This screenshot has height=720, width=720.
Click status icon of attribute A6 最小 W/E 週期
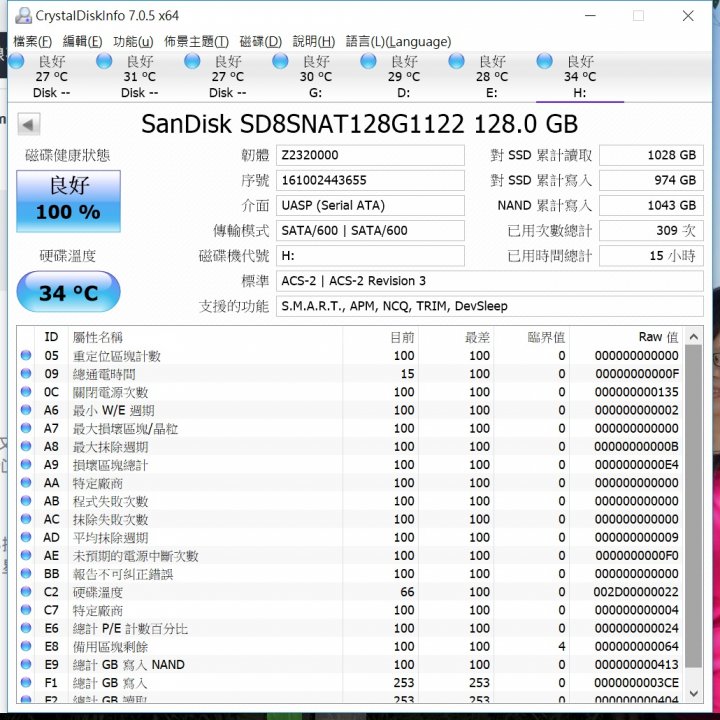click(x=26, y=410)
